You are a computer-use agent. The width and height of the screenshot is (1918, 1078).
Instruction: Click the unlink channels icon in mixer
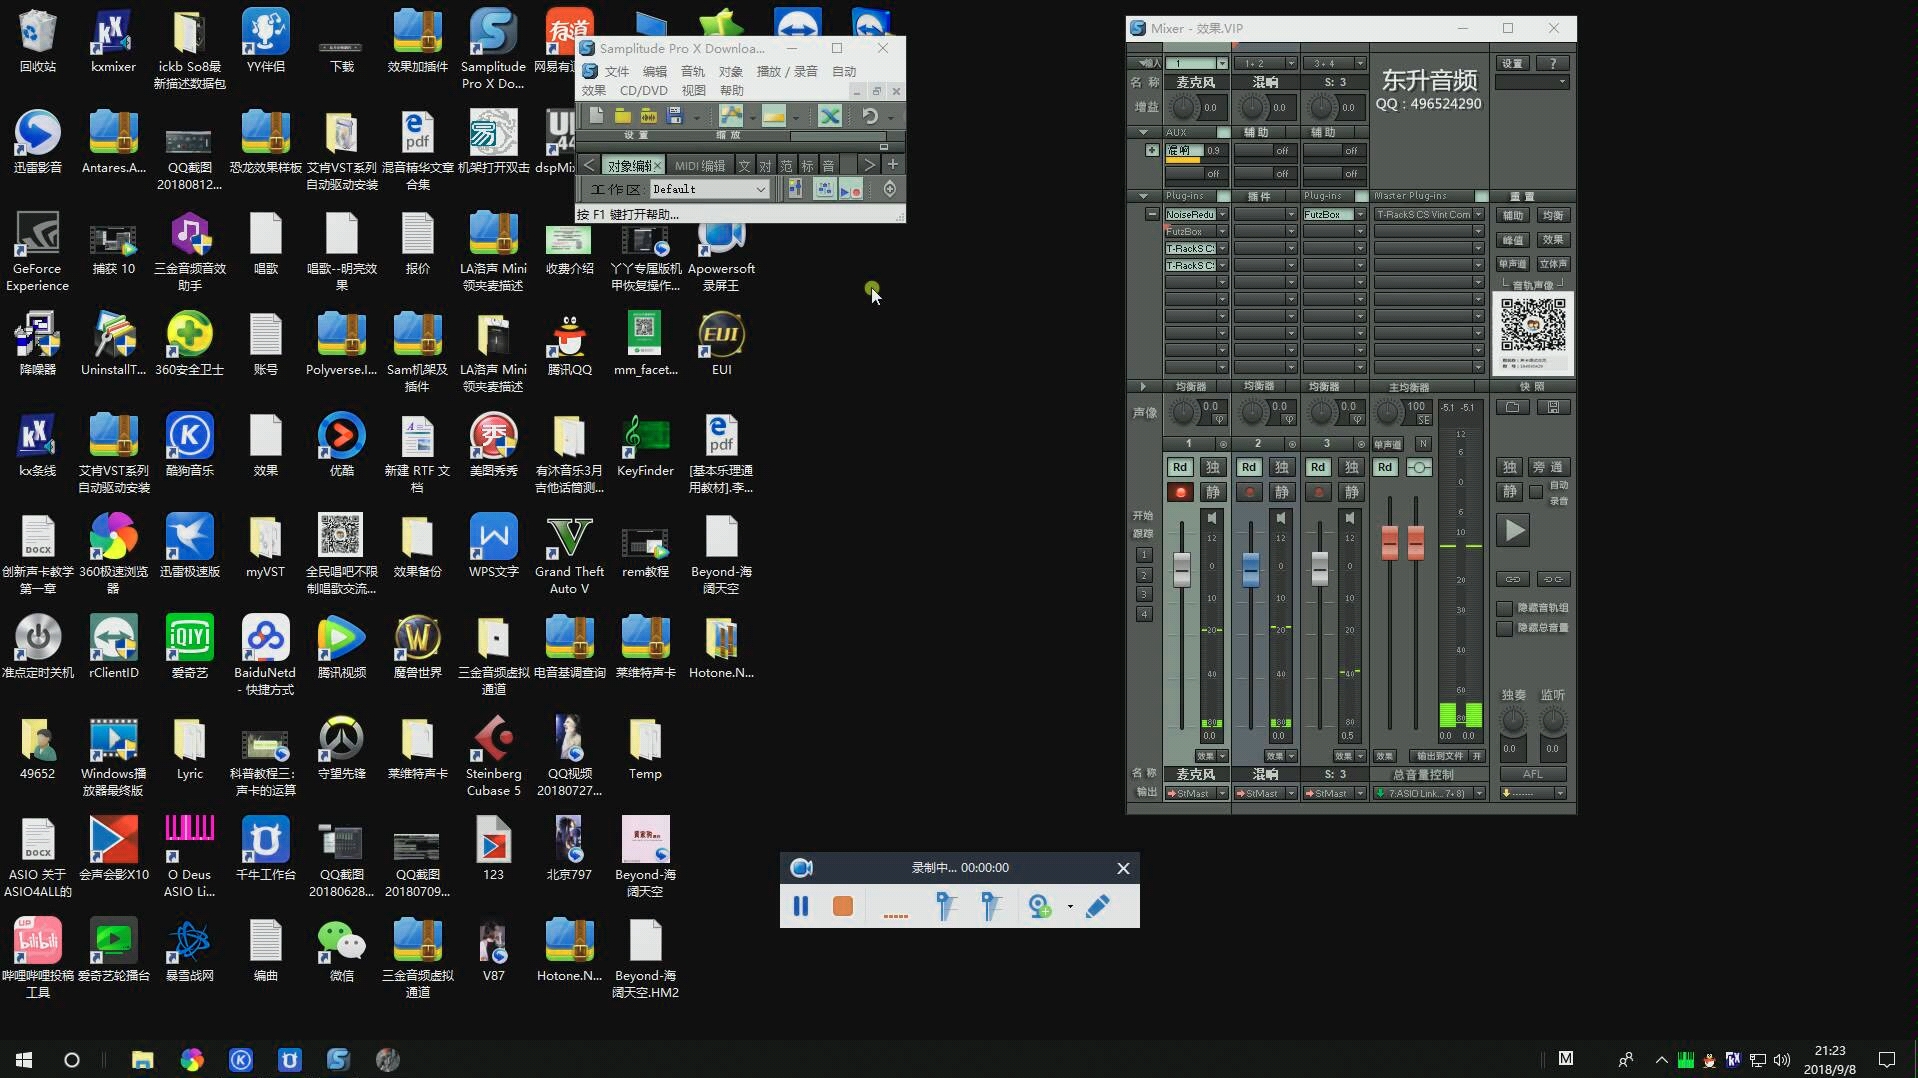pyautogui.click(x=1553, y=579)
